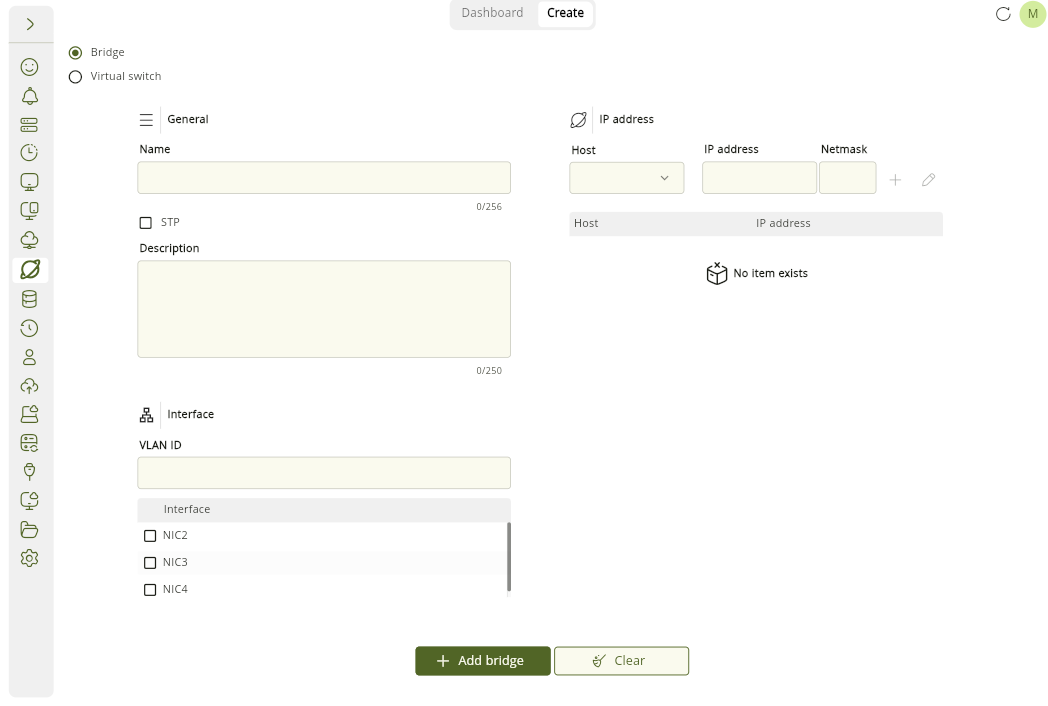Check the NIC4 interface checkbox
This screenshot has height=706, width=1048.
pyautogui.click(x=150, y=590)
